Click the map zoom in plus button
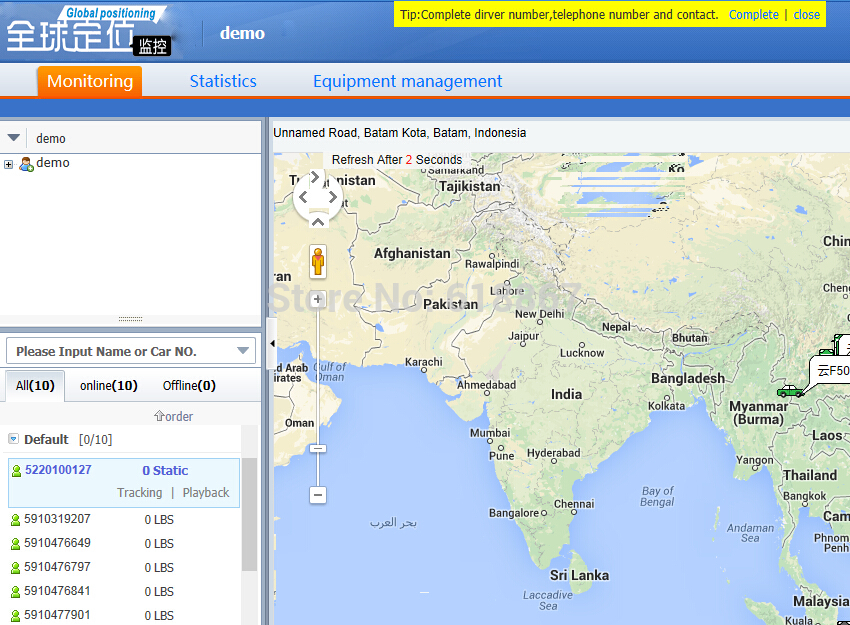Screen dimensions: 850x625 tap(318, 299)
